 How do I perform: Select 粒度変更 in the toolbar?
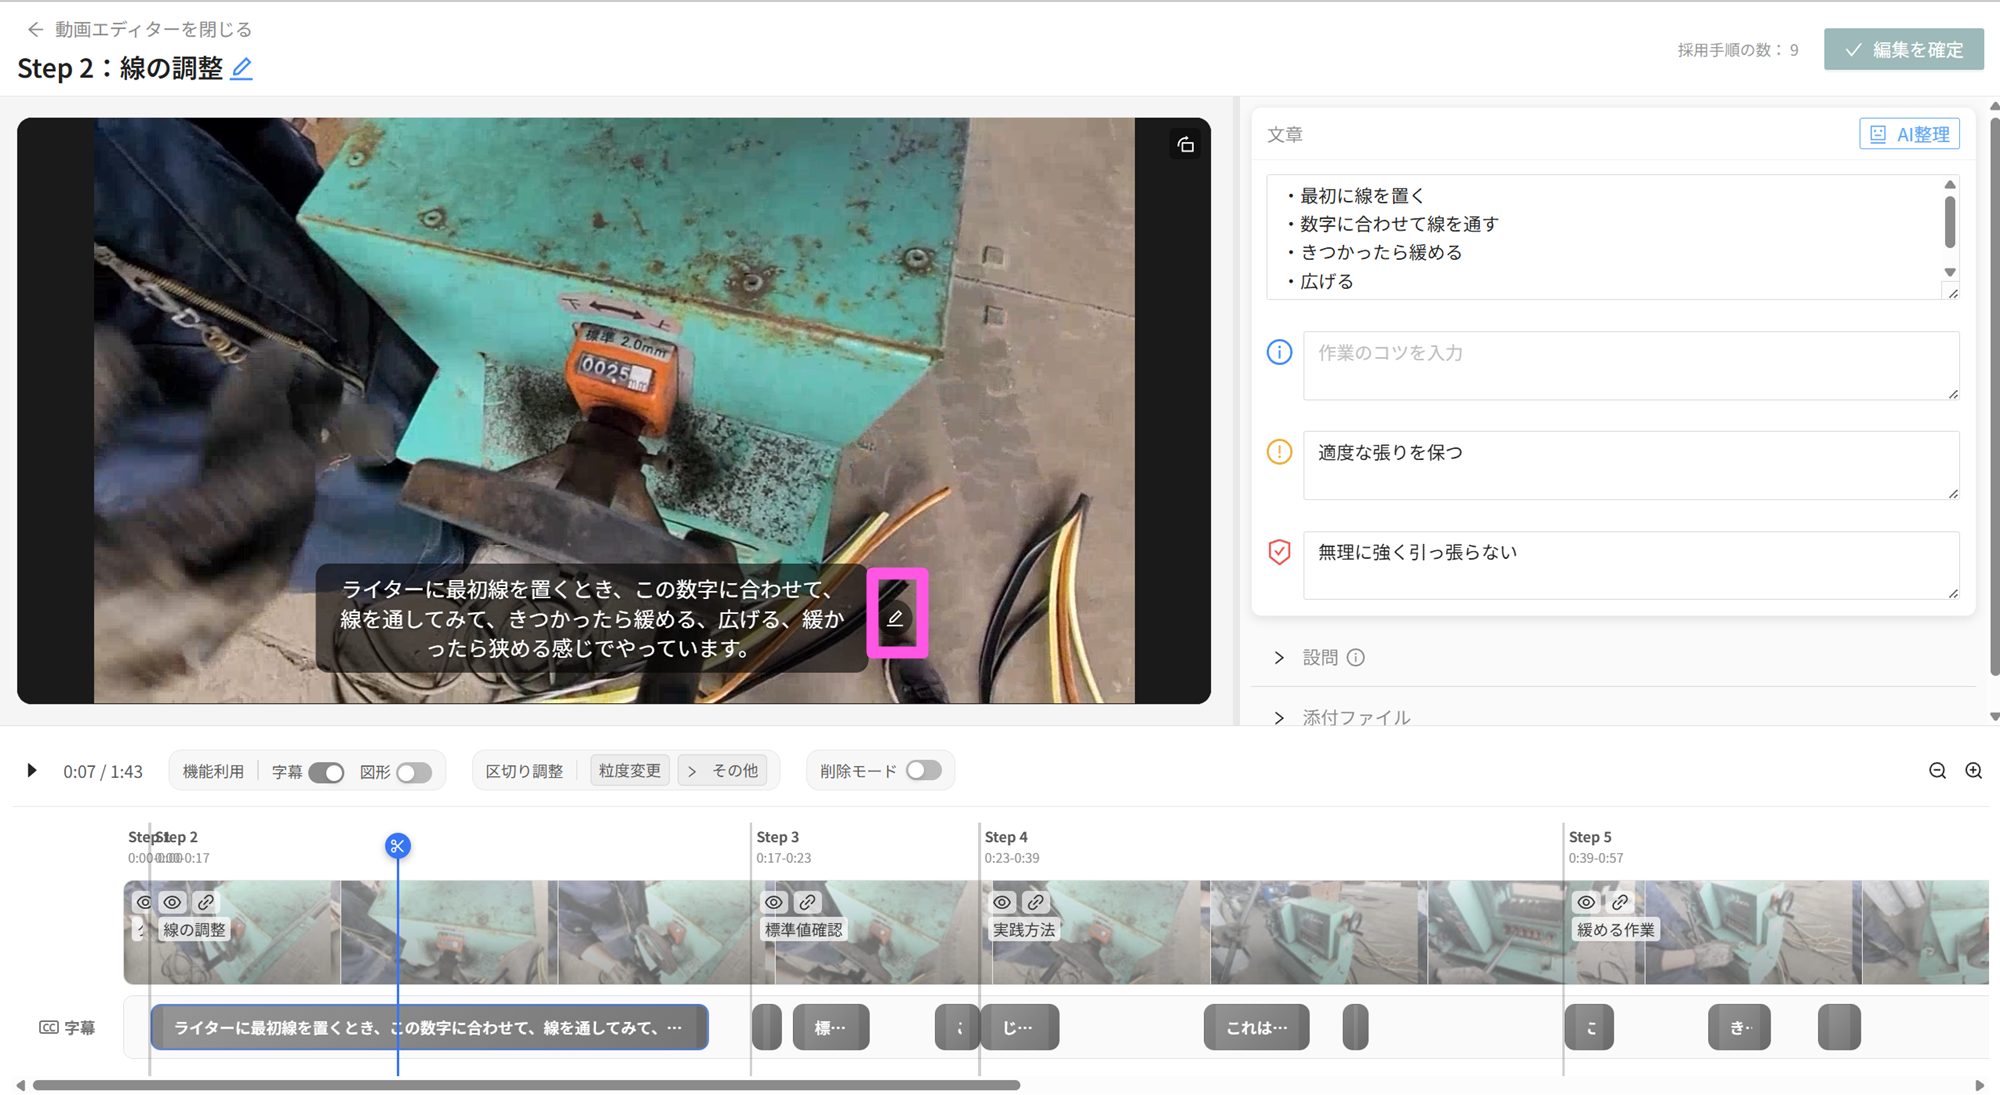pos(630,771)
